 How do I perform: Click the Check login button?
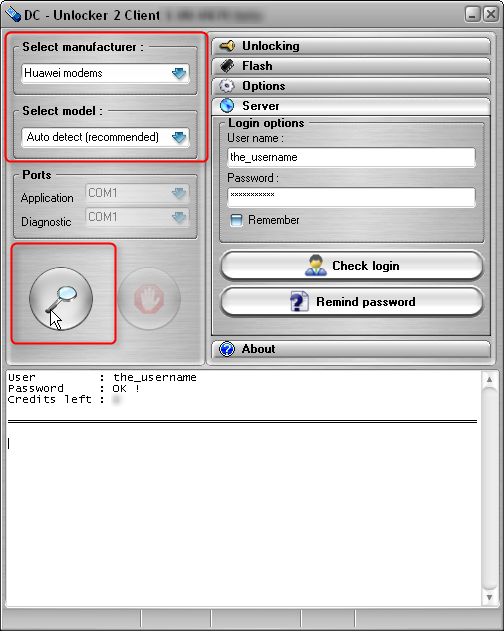point(352,266)
